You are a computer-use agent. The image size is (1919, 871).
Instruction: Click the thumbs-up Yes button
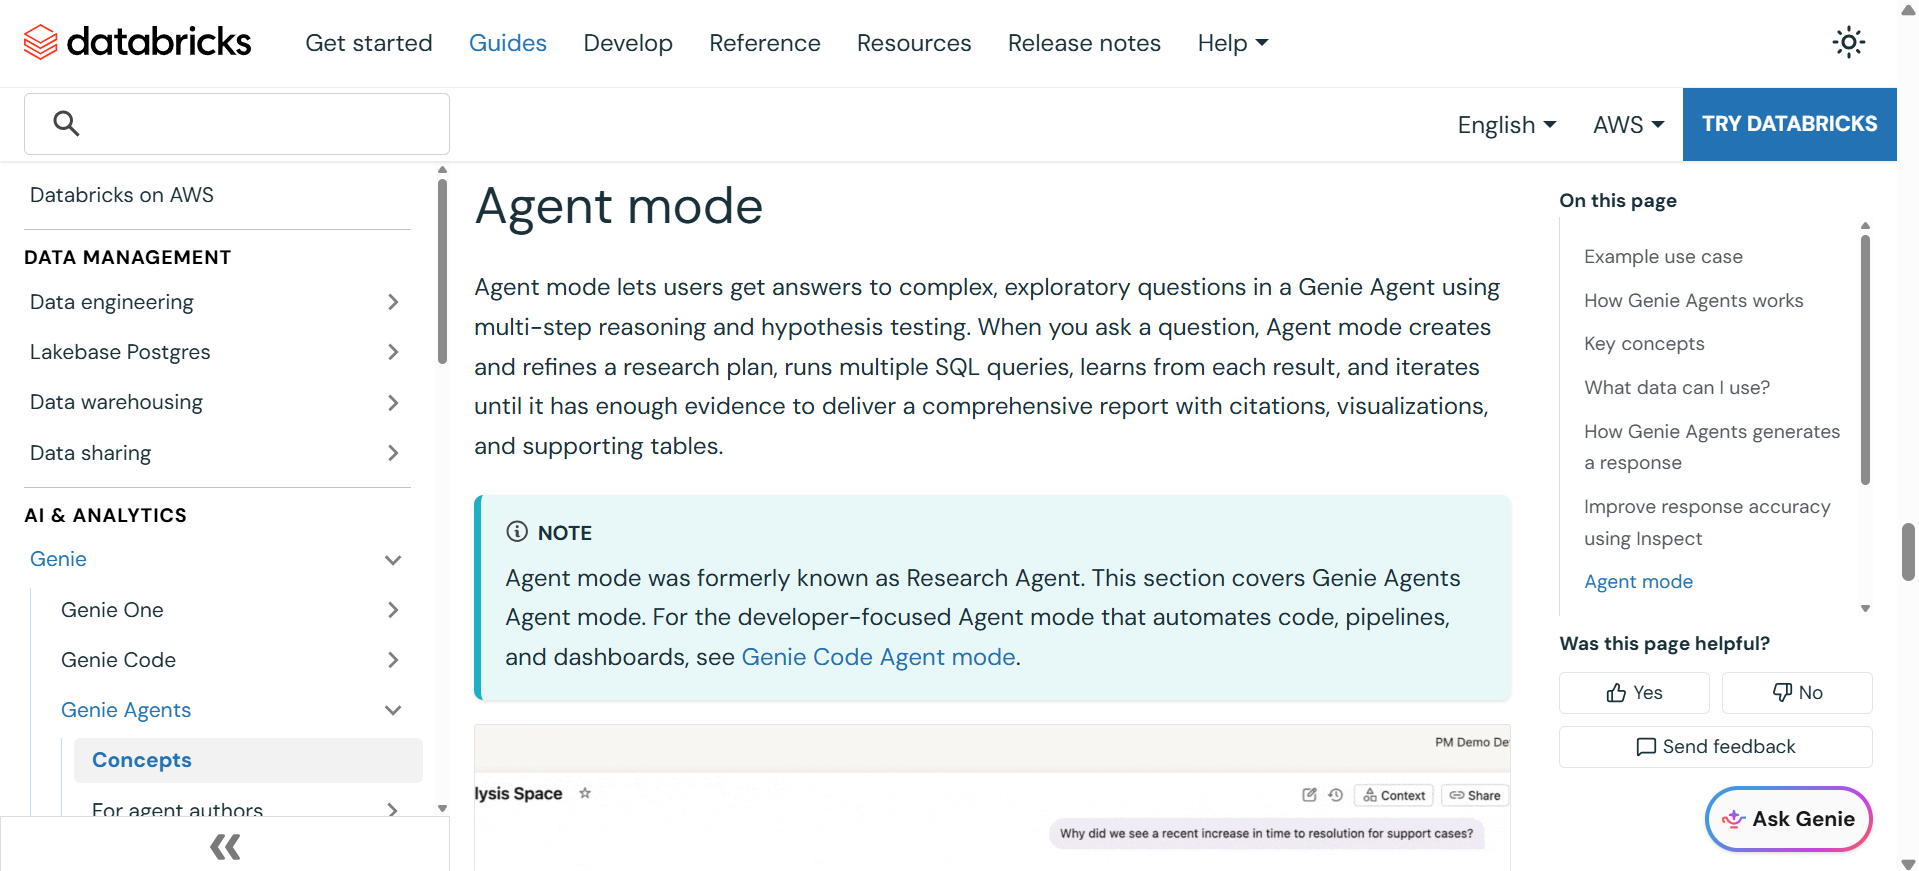tap(1634, 692)
